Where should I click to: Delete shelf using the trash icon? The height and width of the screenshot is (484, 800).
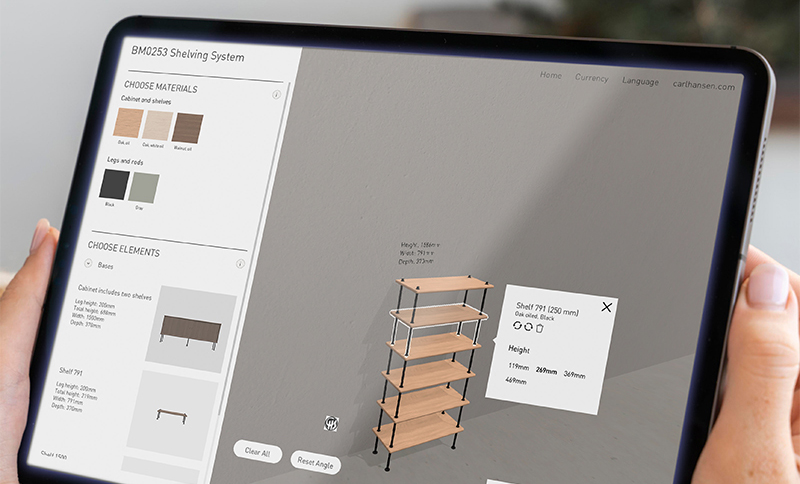tap(540, 328)
